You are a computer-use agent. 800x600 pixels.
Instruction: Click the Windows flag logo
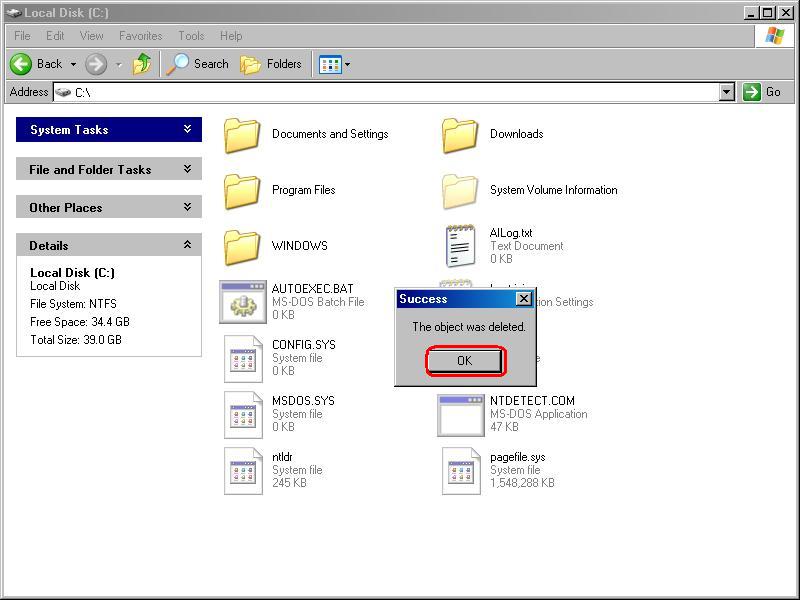click(774, 36)
